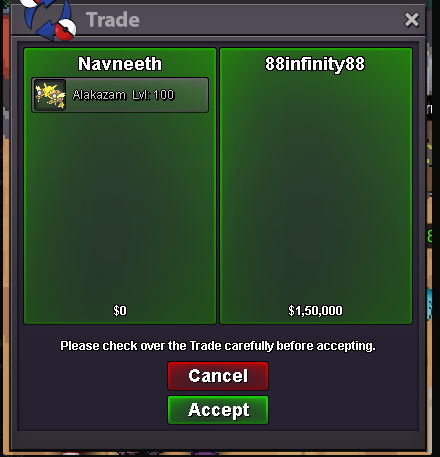Screen dimensions: 440x457
Task: Click the 88infinity88 player name header
Action: pos(315,64)
